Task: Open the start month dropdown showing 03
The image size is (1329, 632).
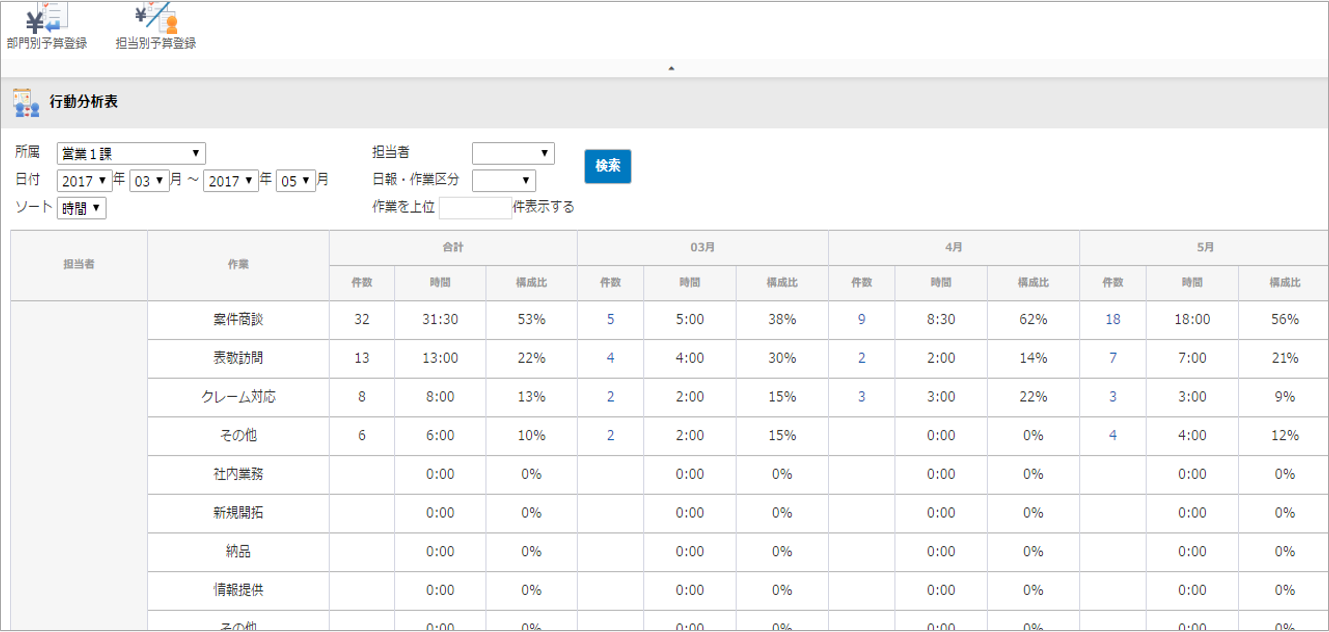Action: [x=150, y=181]
